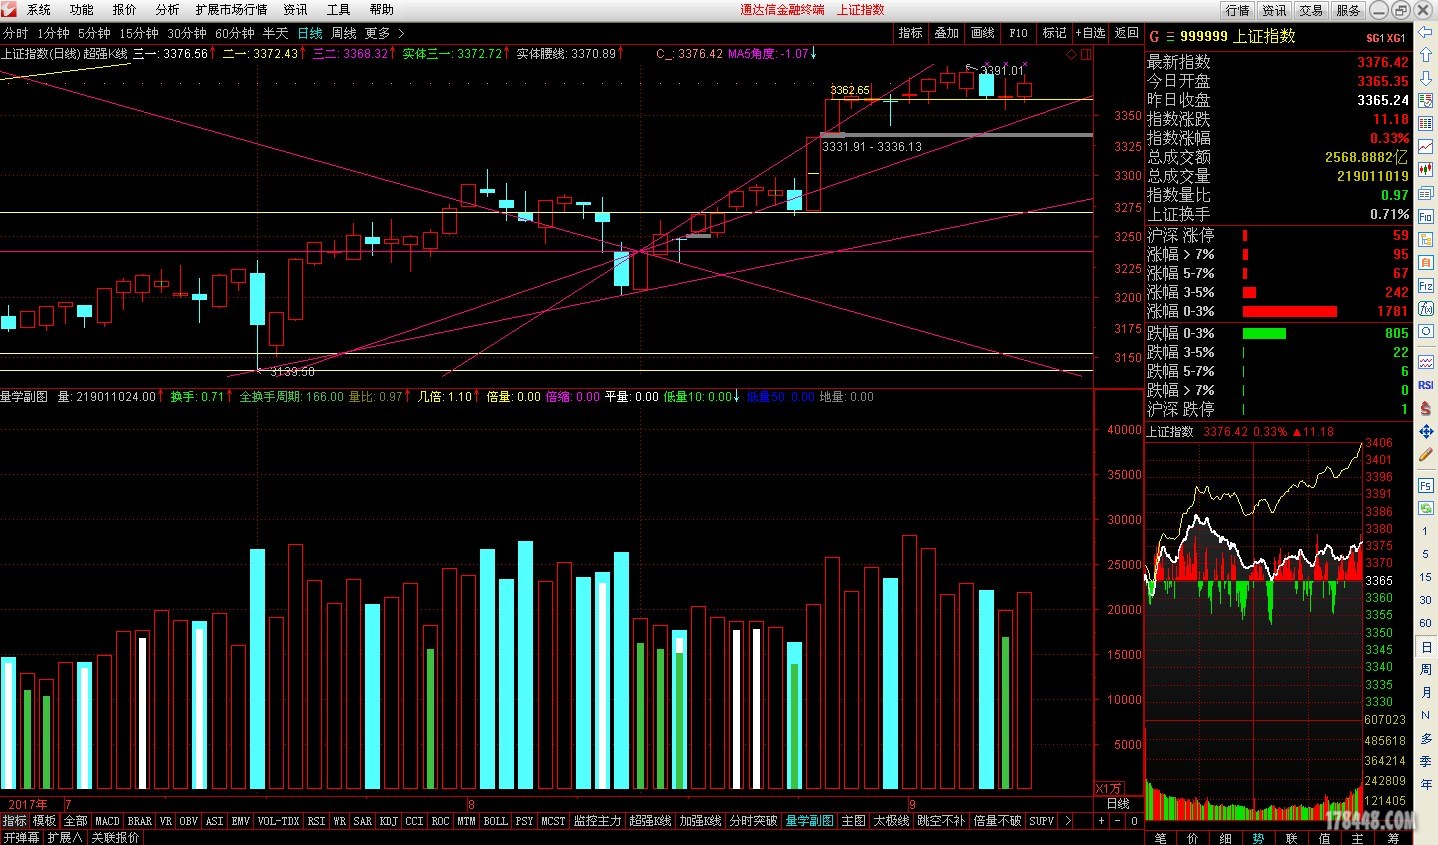Open the 指标 dropdown in chart toolbar
The height and width of the screenshot is (845, 1438).
910,33
